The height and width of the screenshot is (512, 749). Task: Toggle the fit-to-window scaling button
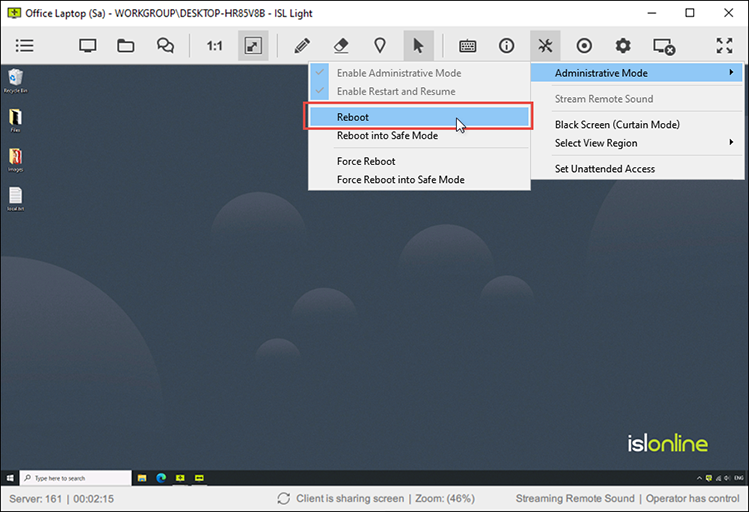pyautogui.click(x=253, y=45)
